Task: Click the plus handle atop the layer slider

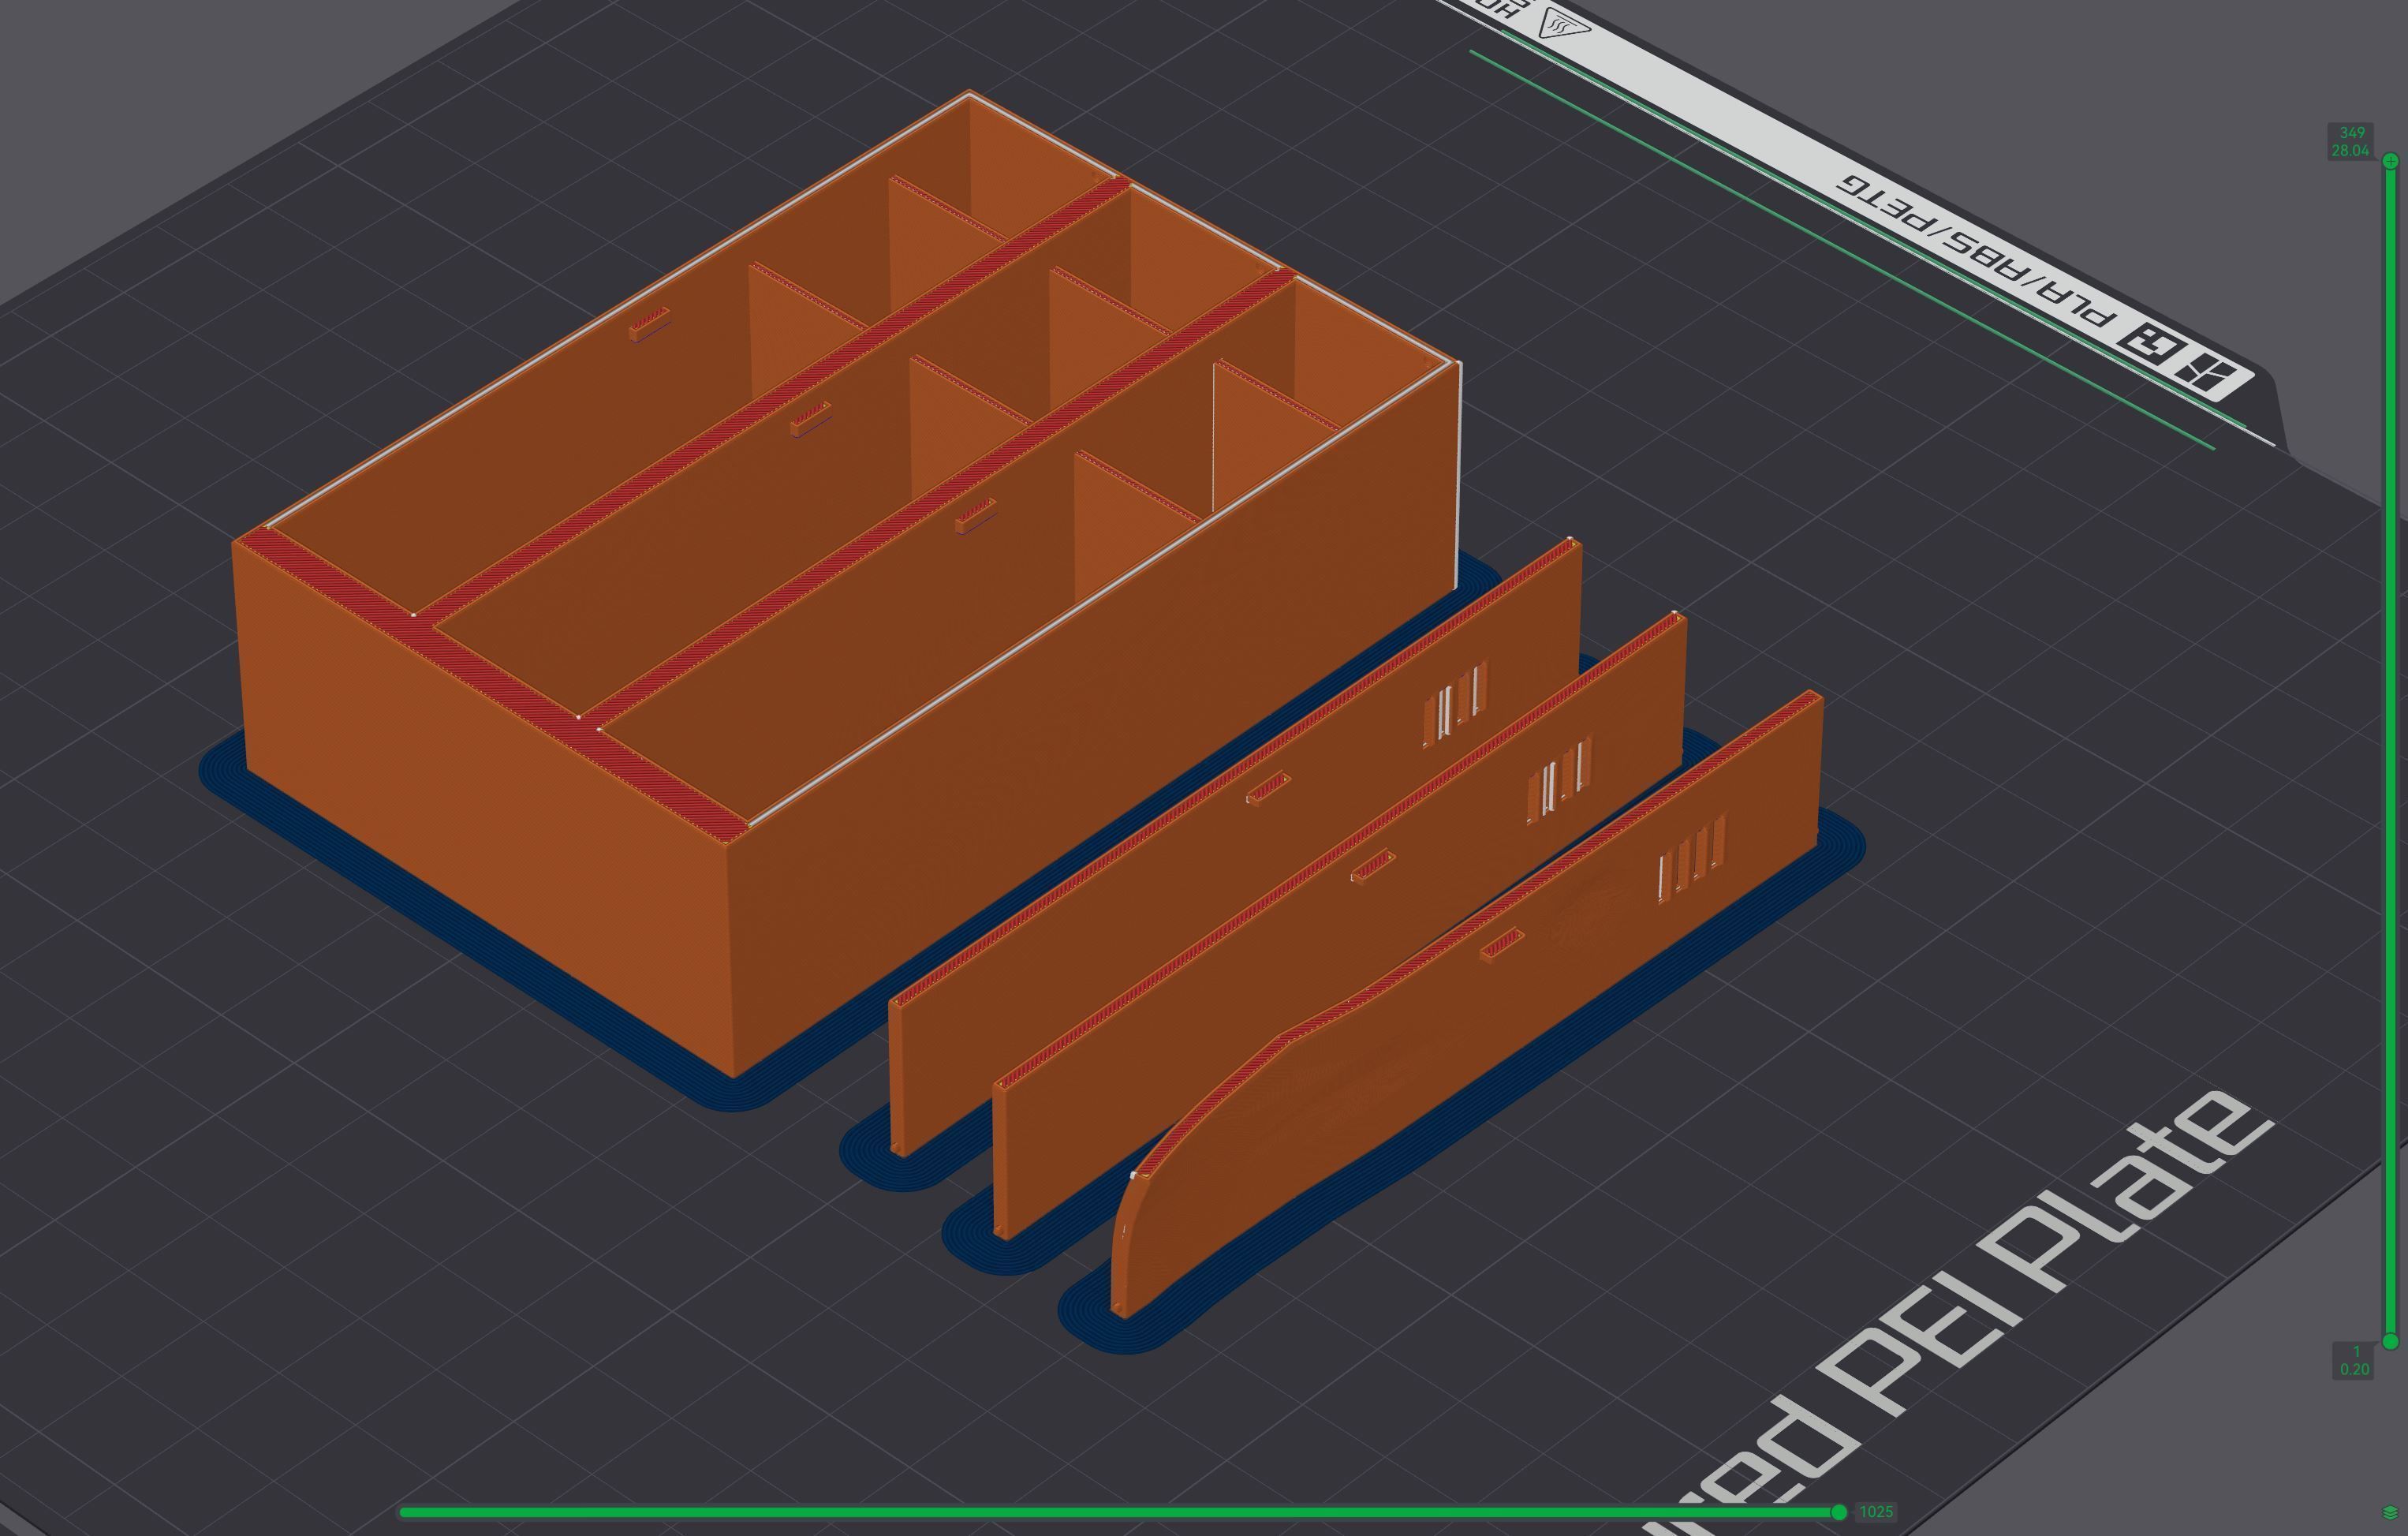Action: coord(2391,161)
